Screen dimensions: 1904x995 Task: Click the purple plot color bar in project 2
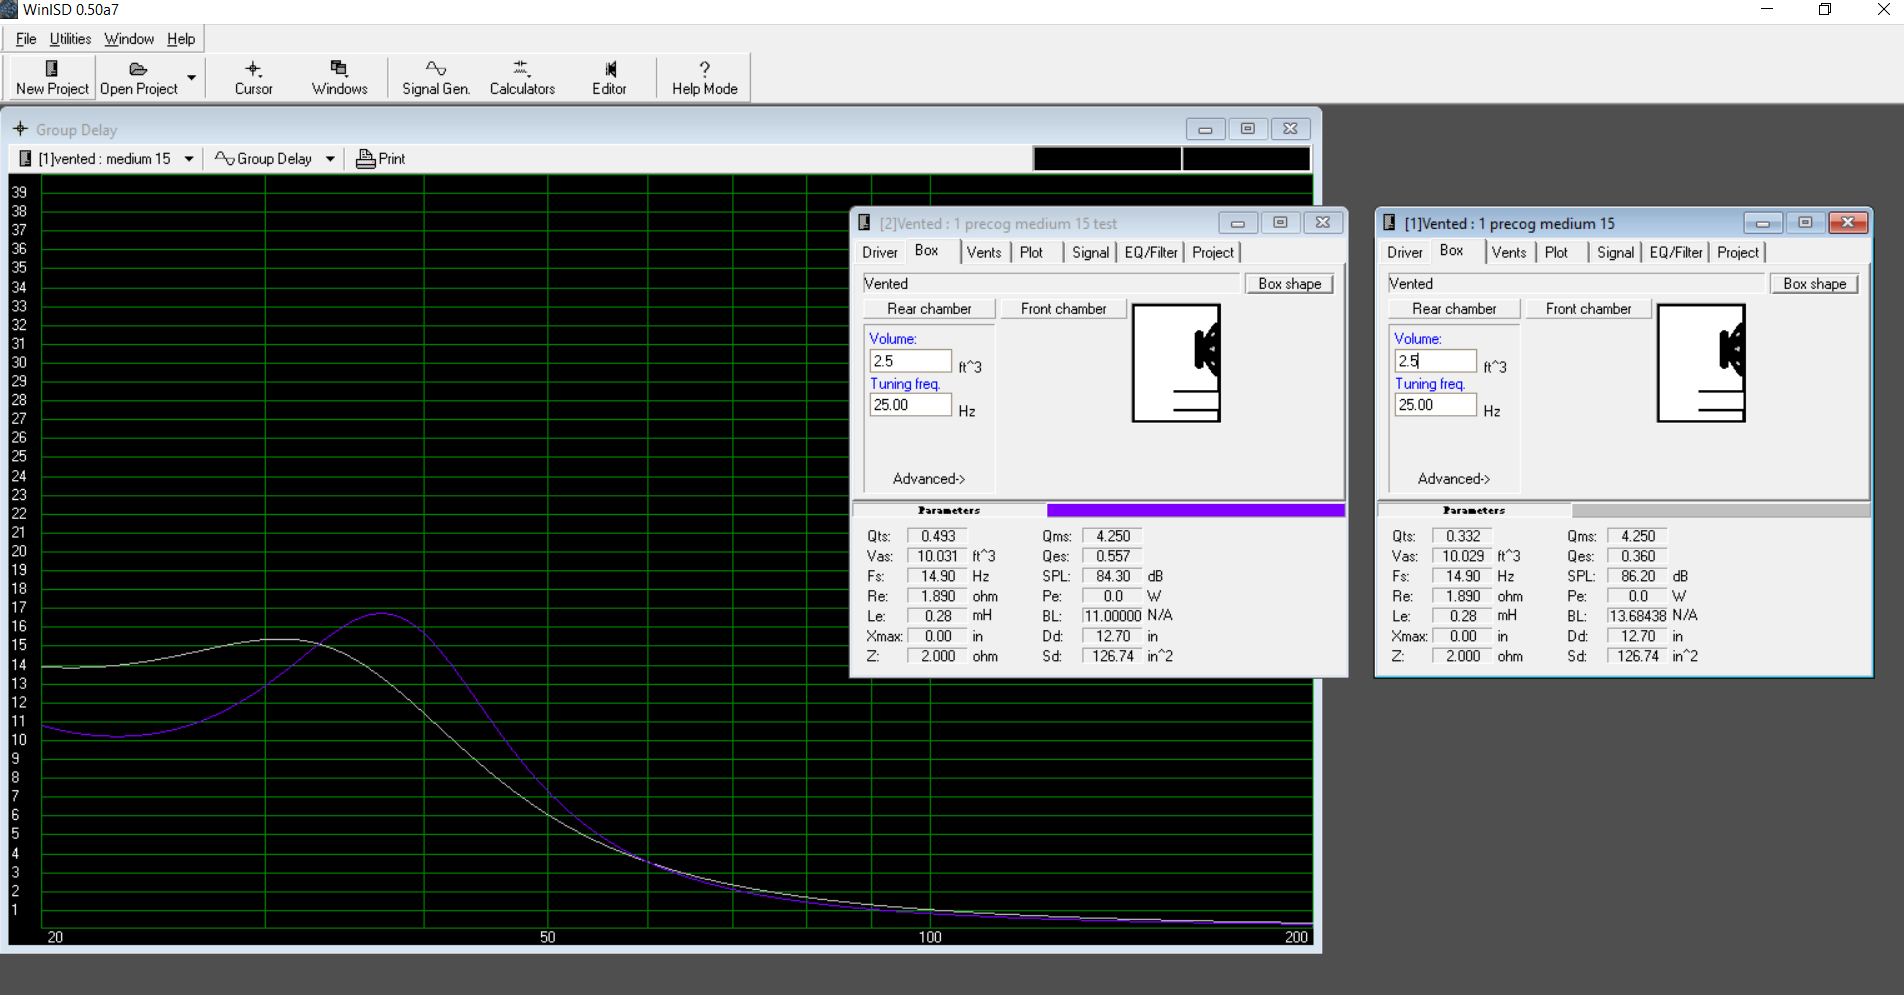click(1195, 510)
